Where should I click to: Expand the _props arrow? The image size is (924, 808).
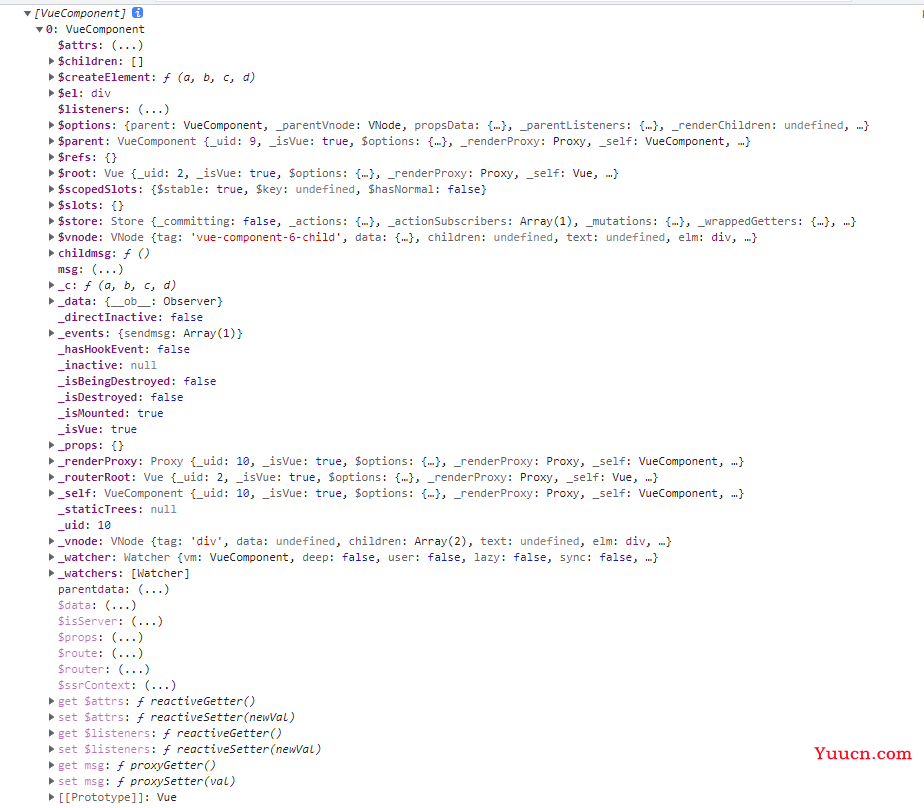51,445
